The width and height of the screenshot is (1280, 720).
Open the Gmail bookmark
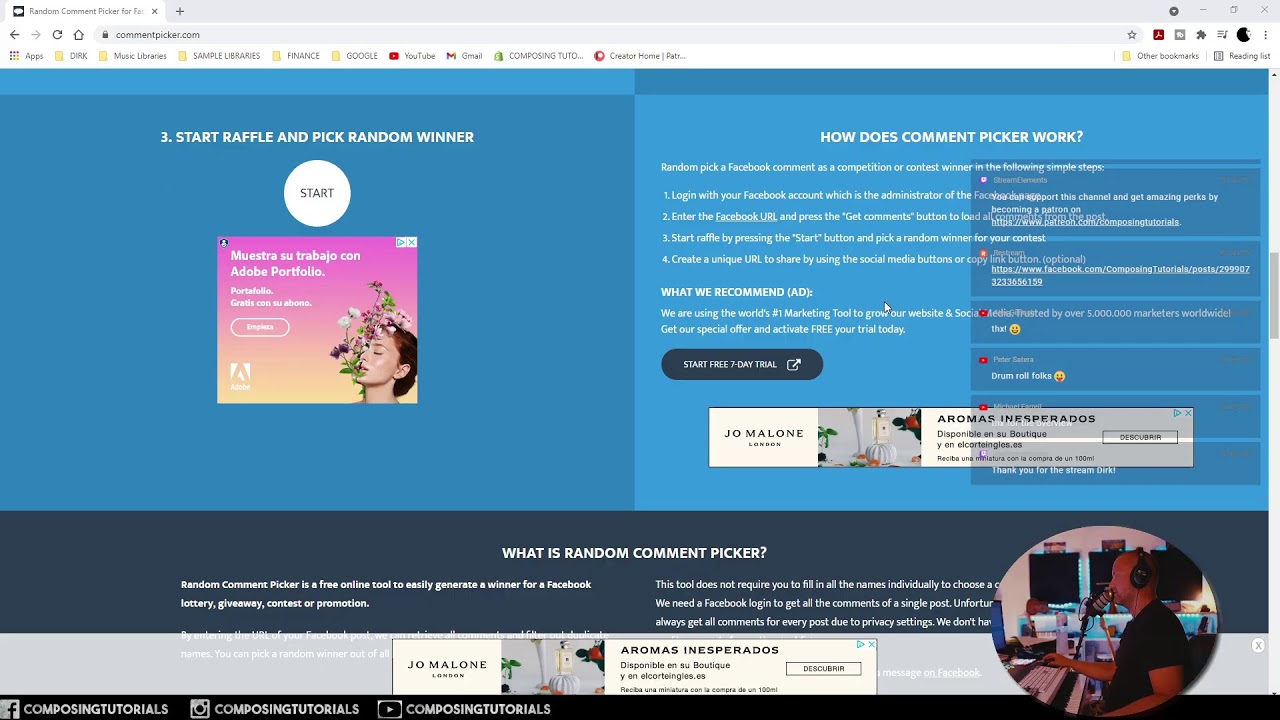tap(464, 56)
